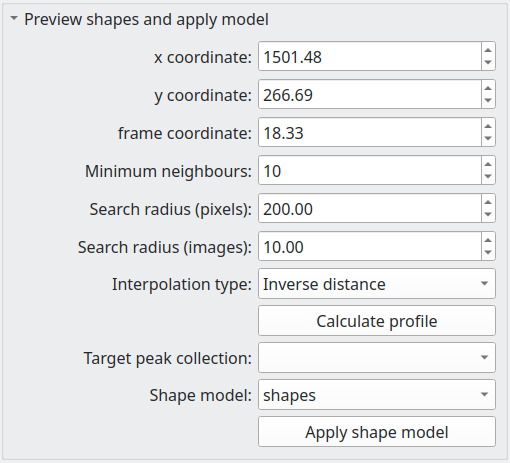
Task: Increase the x coordinate value
Action: point(488,50)
